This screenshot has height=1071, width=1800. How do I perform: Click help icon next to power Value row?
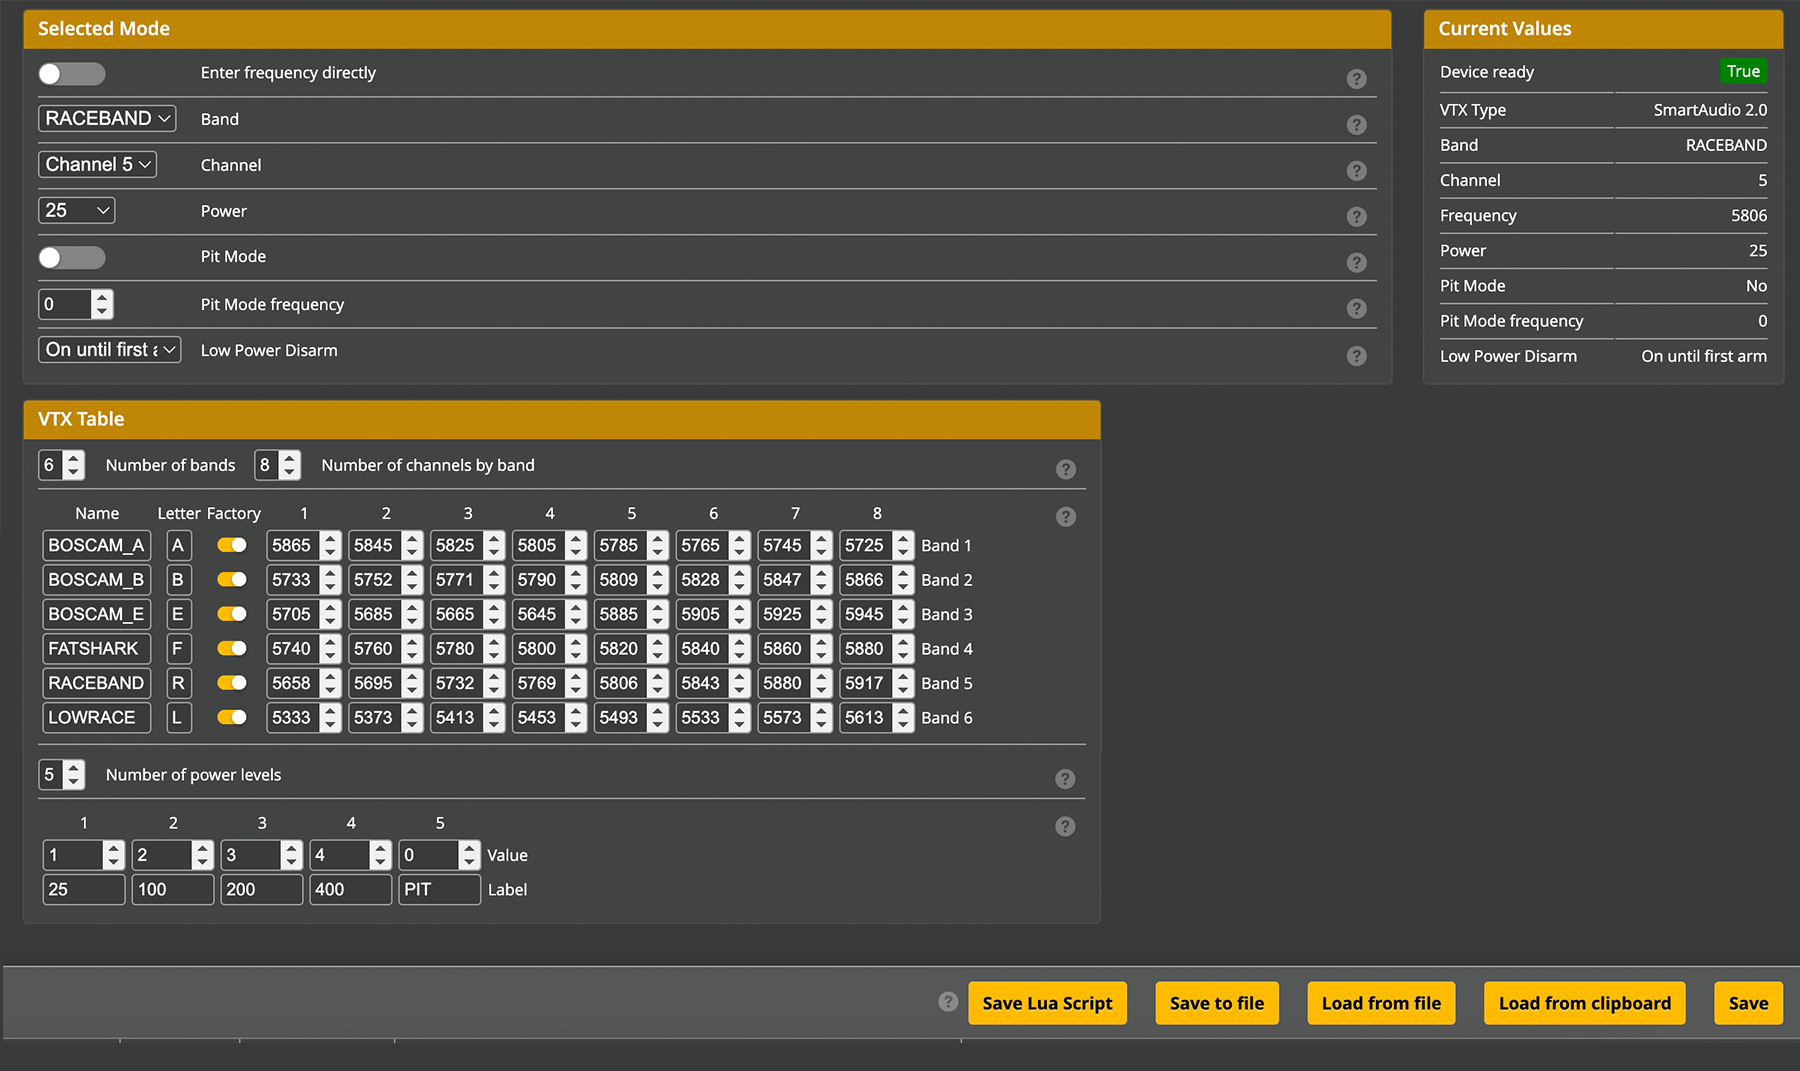pos(1066,827)
